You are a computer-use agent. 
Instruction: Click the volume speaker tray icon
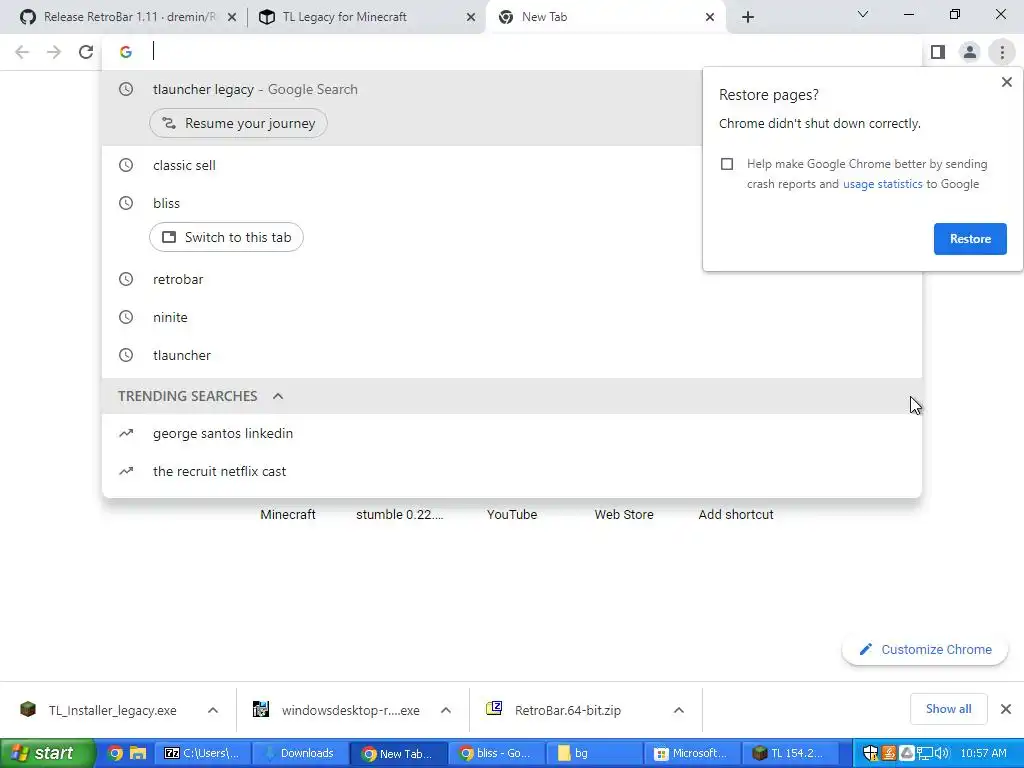941,754
